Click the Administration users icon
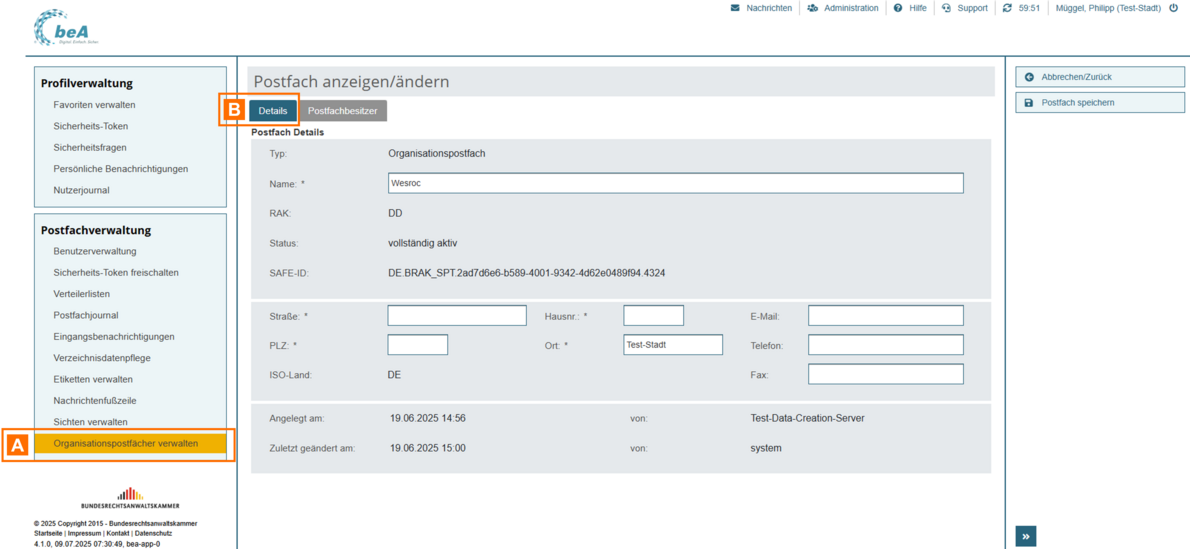The height and width of the screenshot is (549, 1190). 812,8
